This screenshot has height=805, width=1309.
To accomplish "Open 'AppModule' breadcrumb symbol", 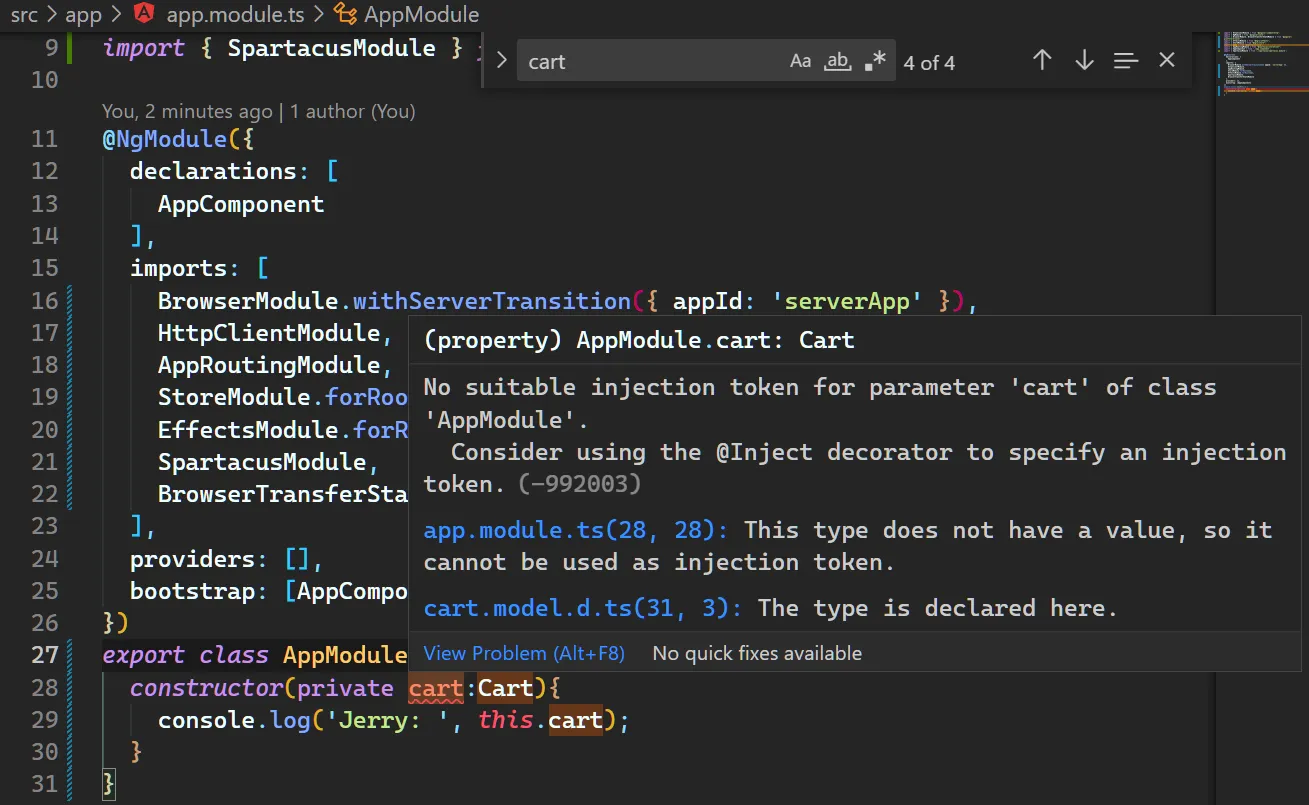I will 421,15.
